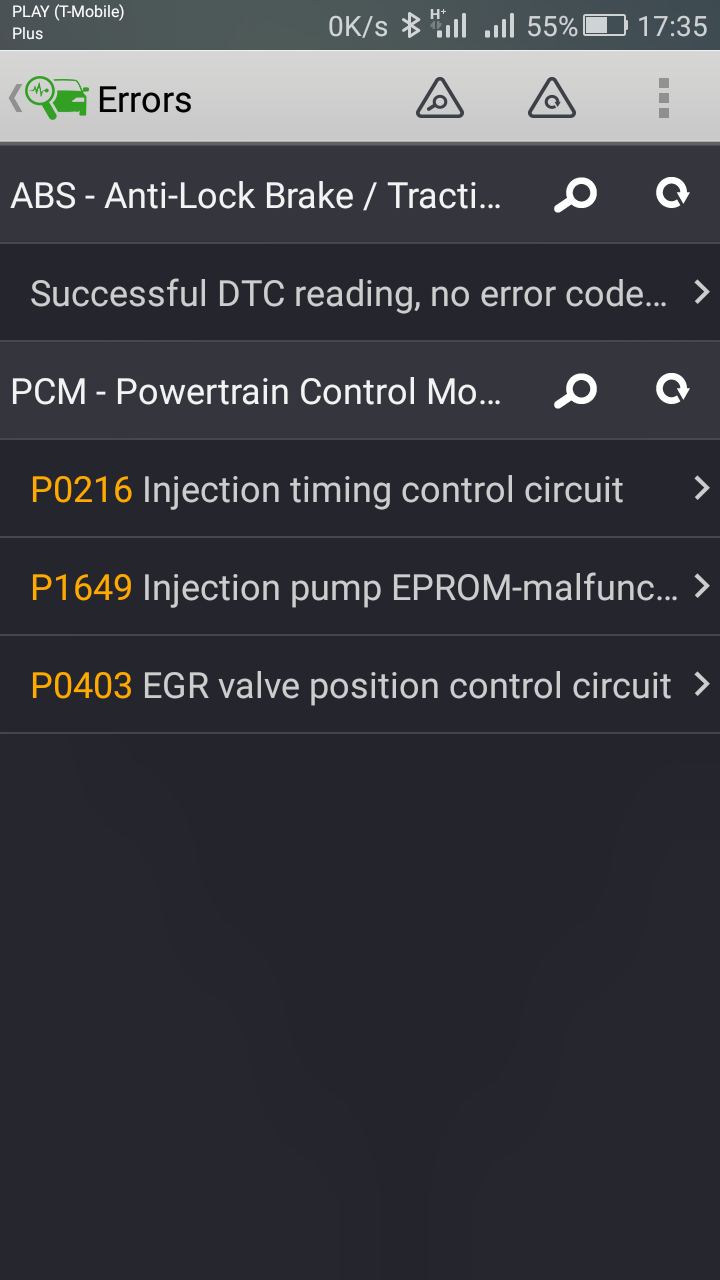720x1280 pixels.
Task: Tap the refresh arrow icon in the ABS row
Action: point(672,194)
